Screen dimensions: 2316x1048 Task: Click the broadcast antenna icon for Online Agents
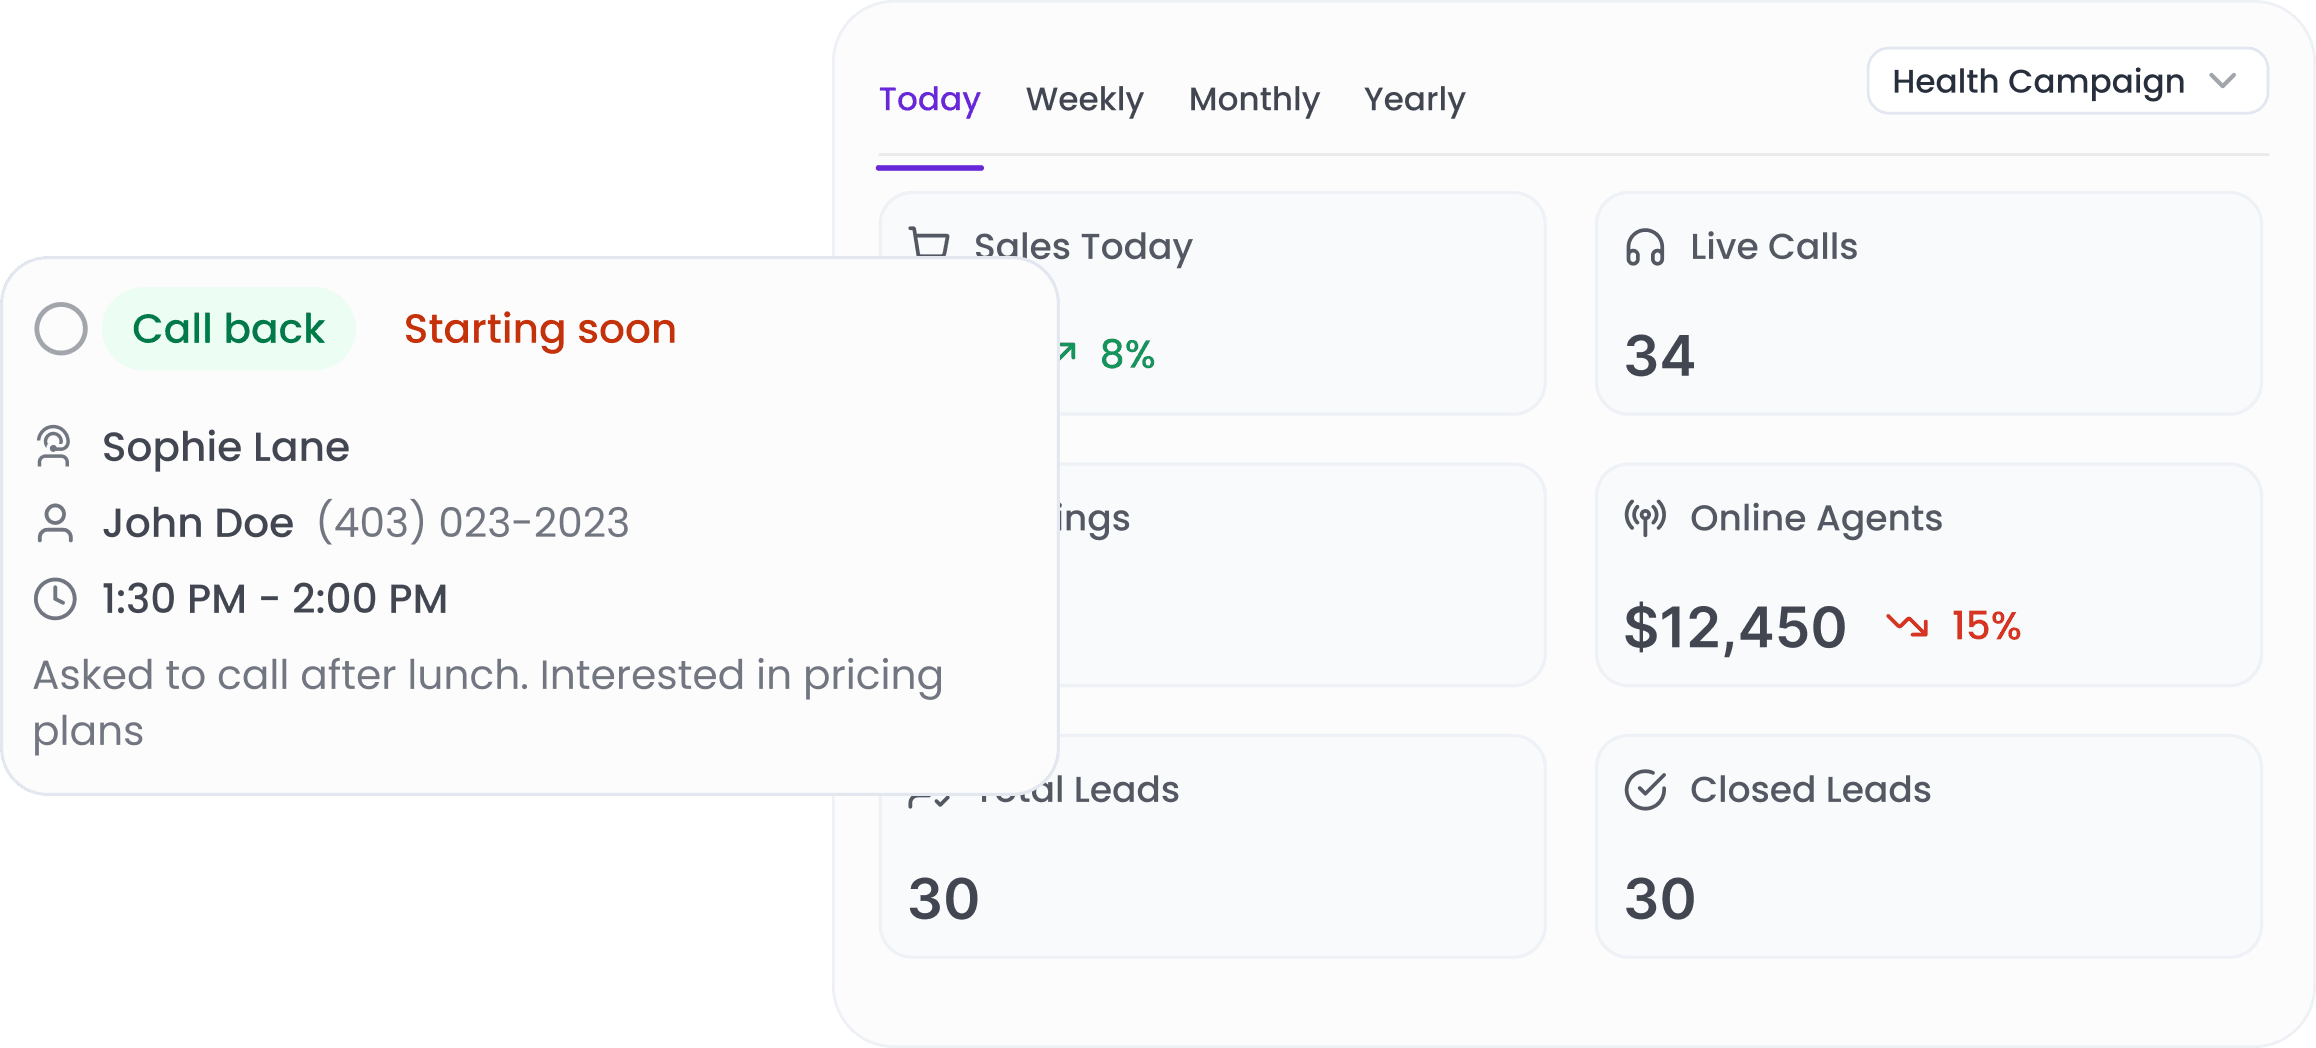tap(1647, 517)
